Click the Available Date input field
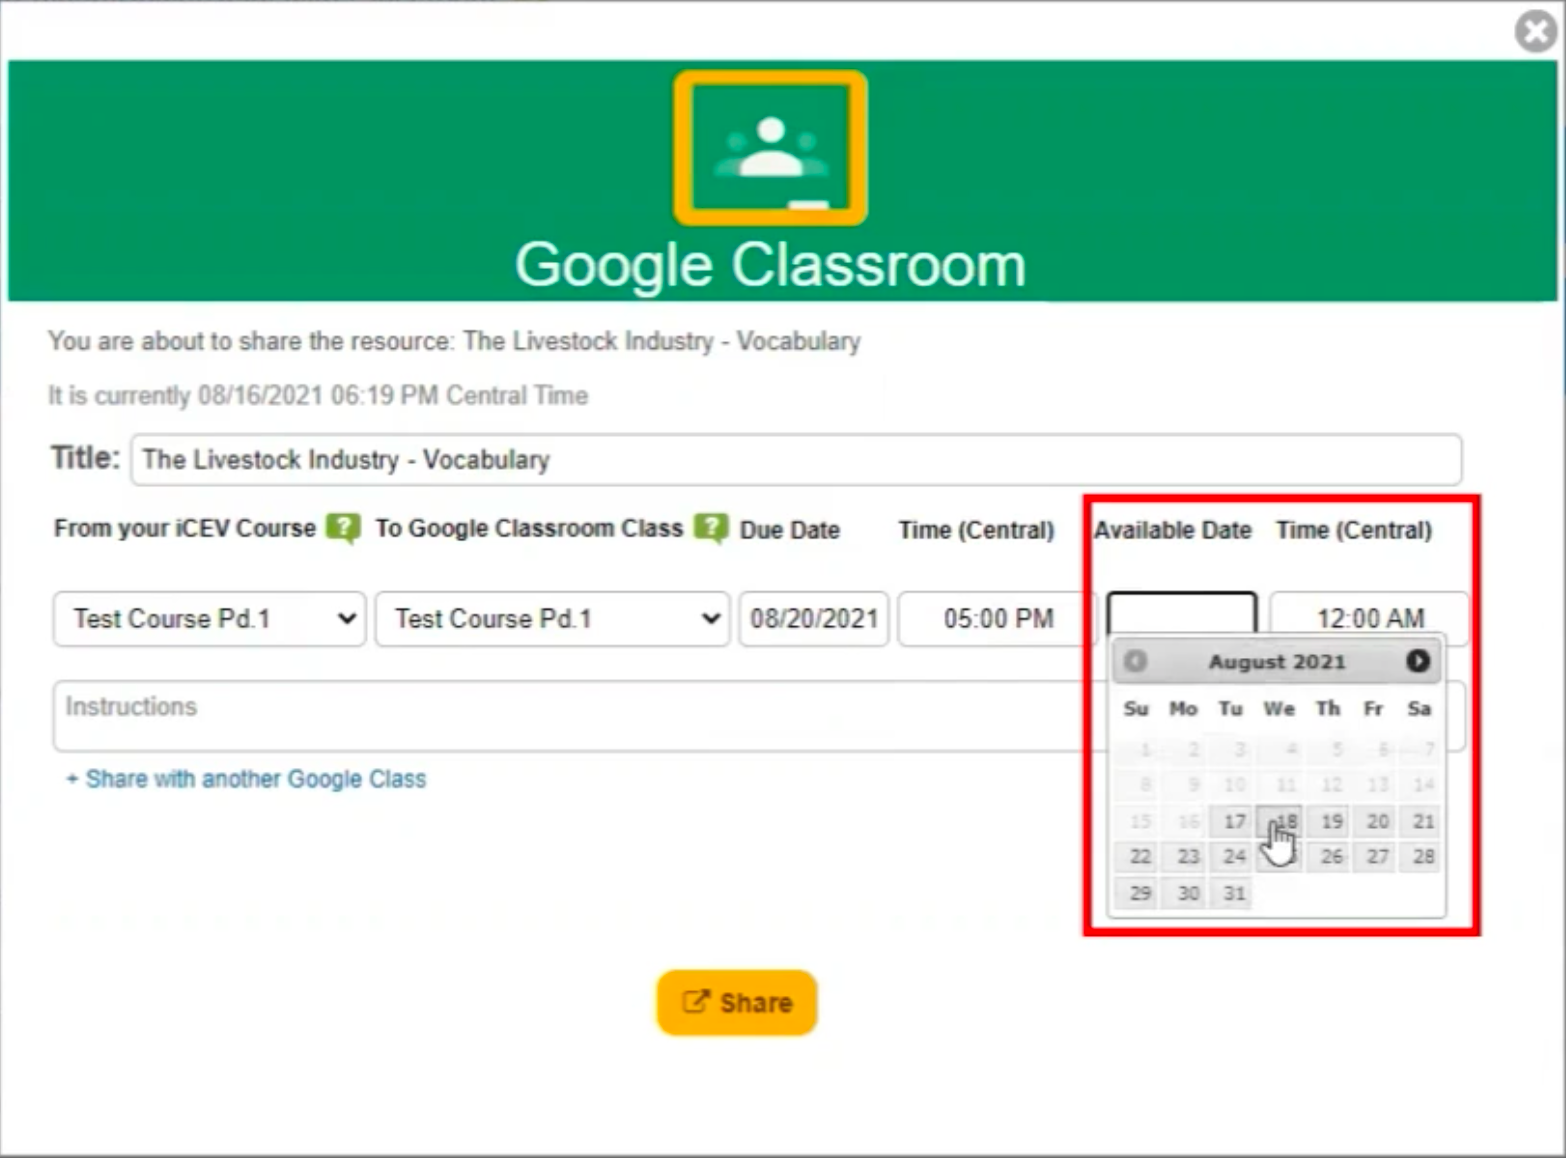Screen dimensions: 1566x1158 (x=1182, y=615)
